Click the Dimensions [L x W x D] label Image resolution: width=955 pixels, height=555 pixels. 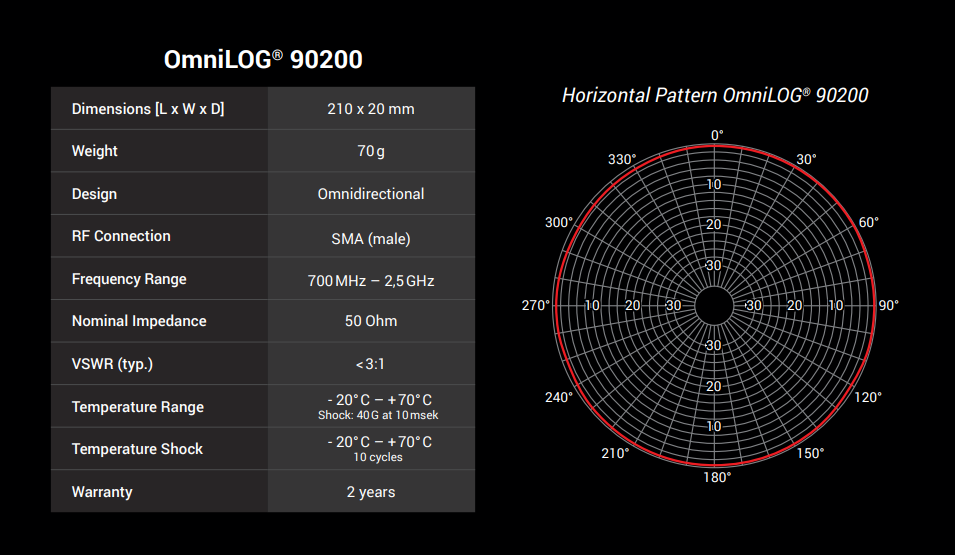tap(148, 109)
